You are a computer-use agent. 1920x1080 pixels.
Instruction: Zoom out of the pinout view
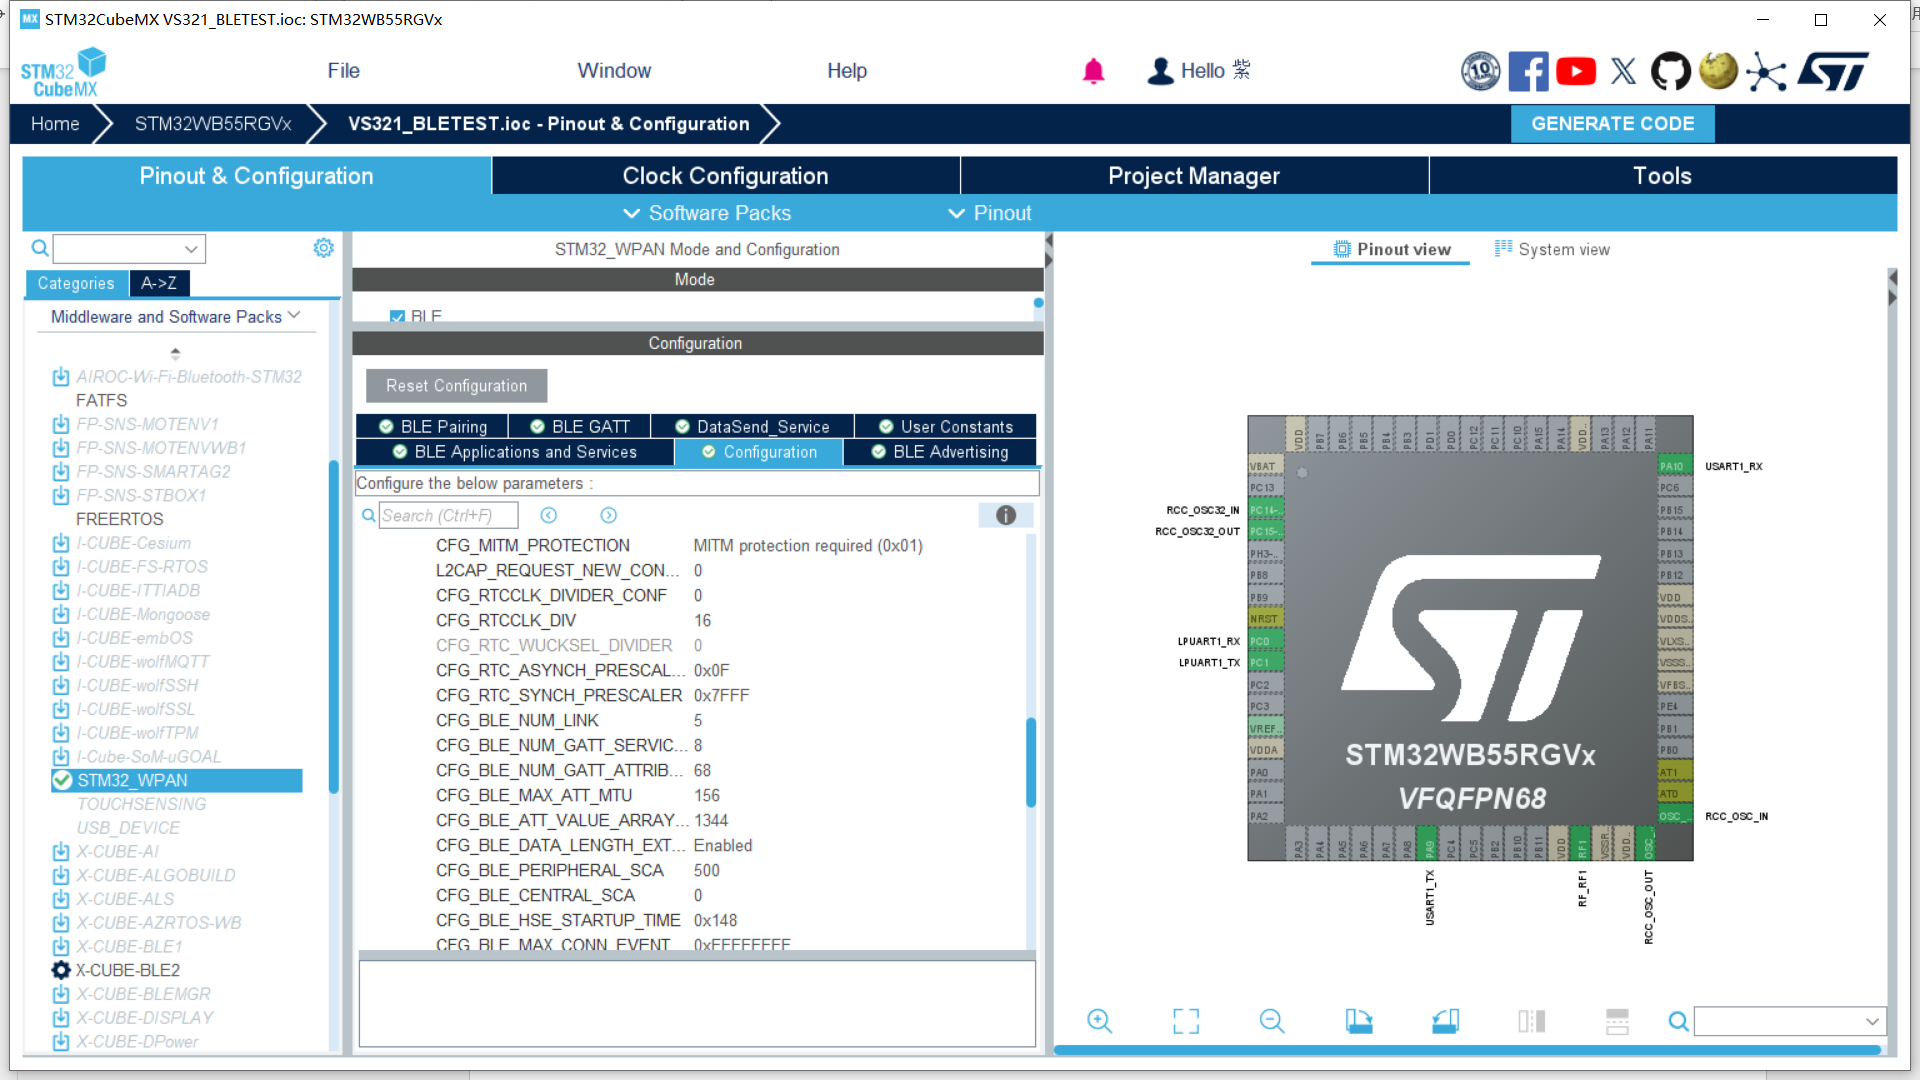tap(1271, 1021)
